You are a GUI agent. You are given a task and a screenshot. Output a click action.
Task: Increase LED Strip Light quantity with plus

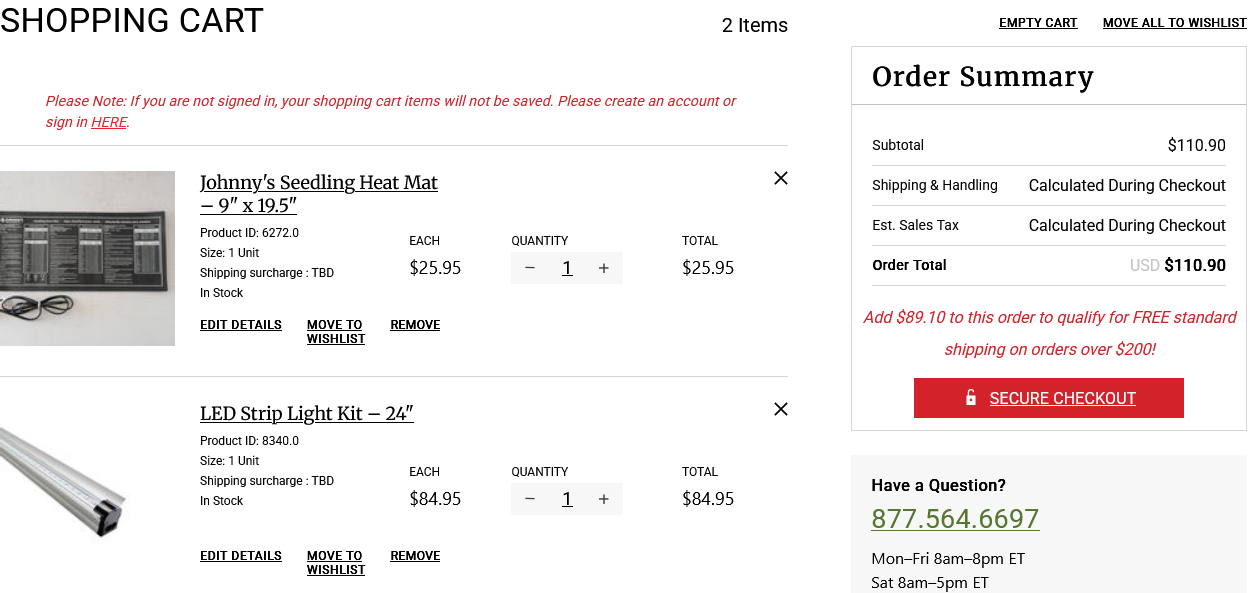click(x=604, y=499)
